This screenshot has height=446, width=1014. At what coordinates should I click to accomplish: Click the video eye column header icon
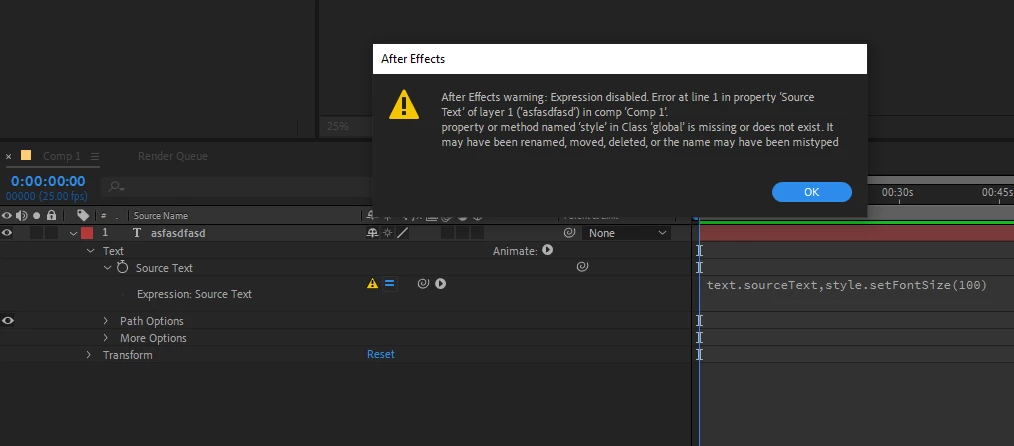(7, 215)
